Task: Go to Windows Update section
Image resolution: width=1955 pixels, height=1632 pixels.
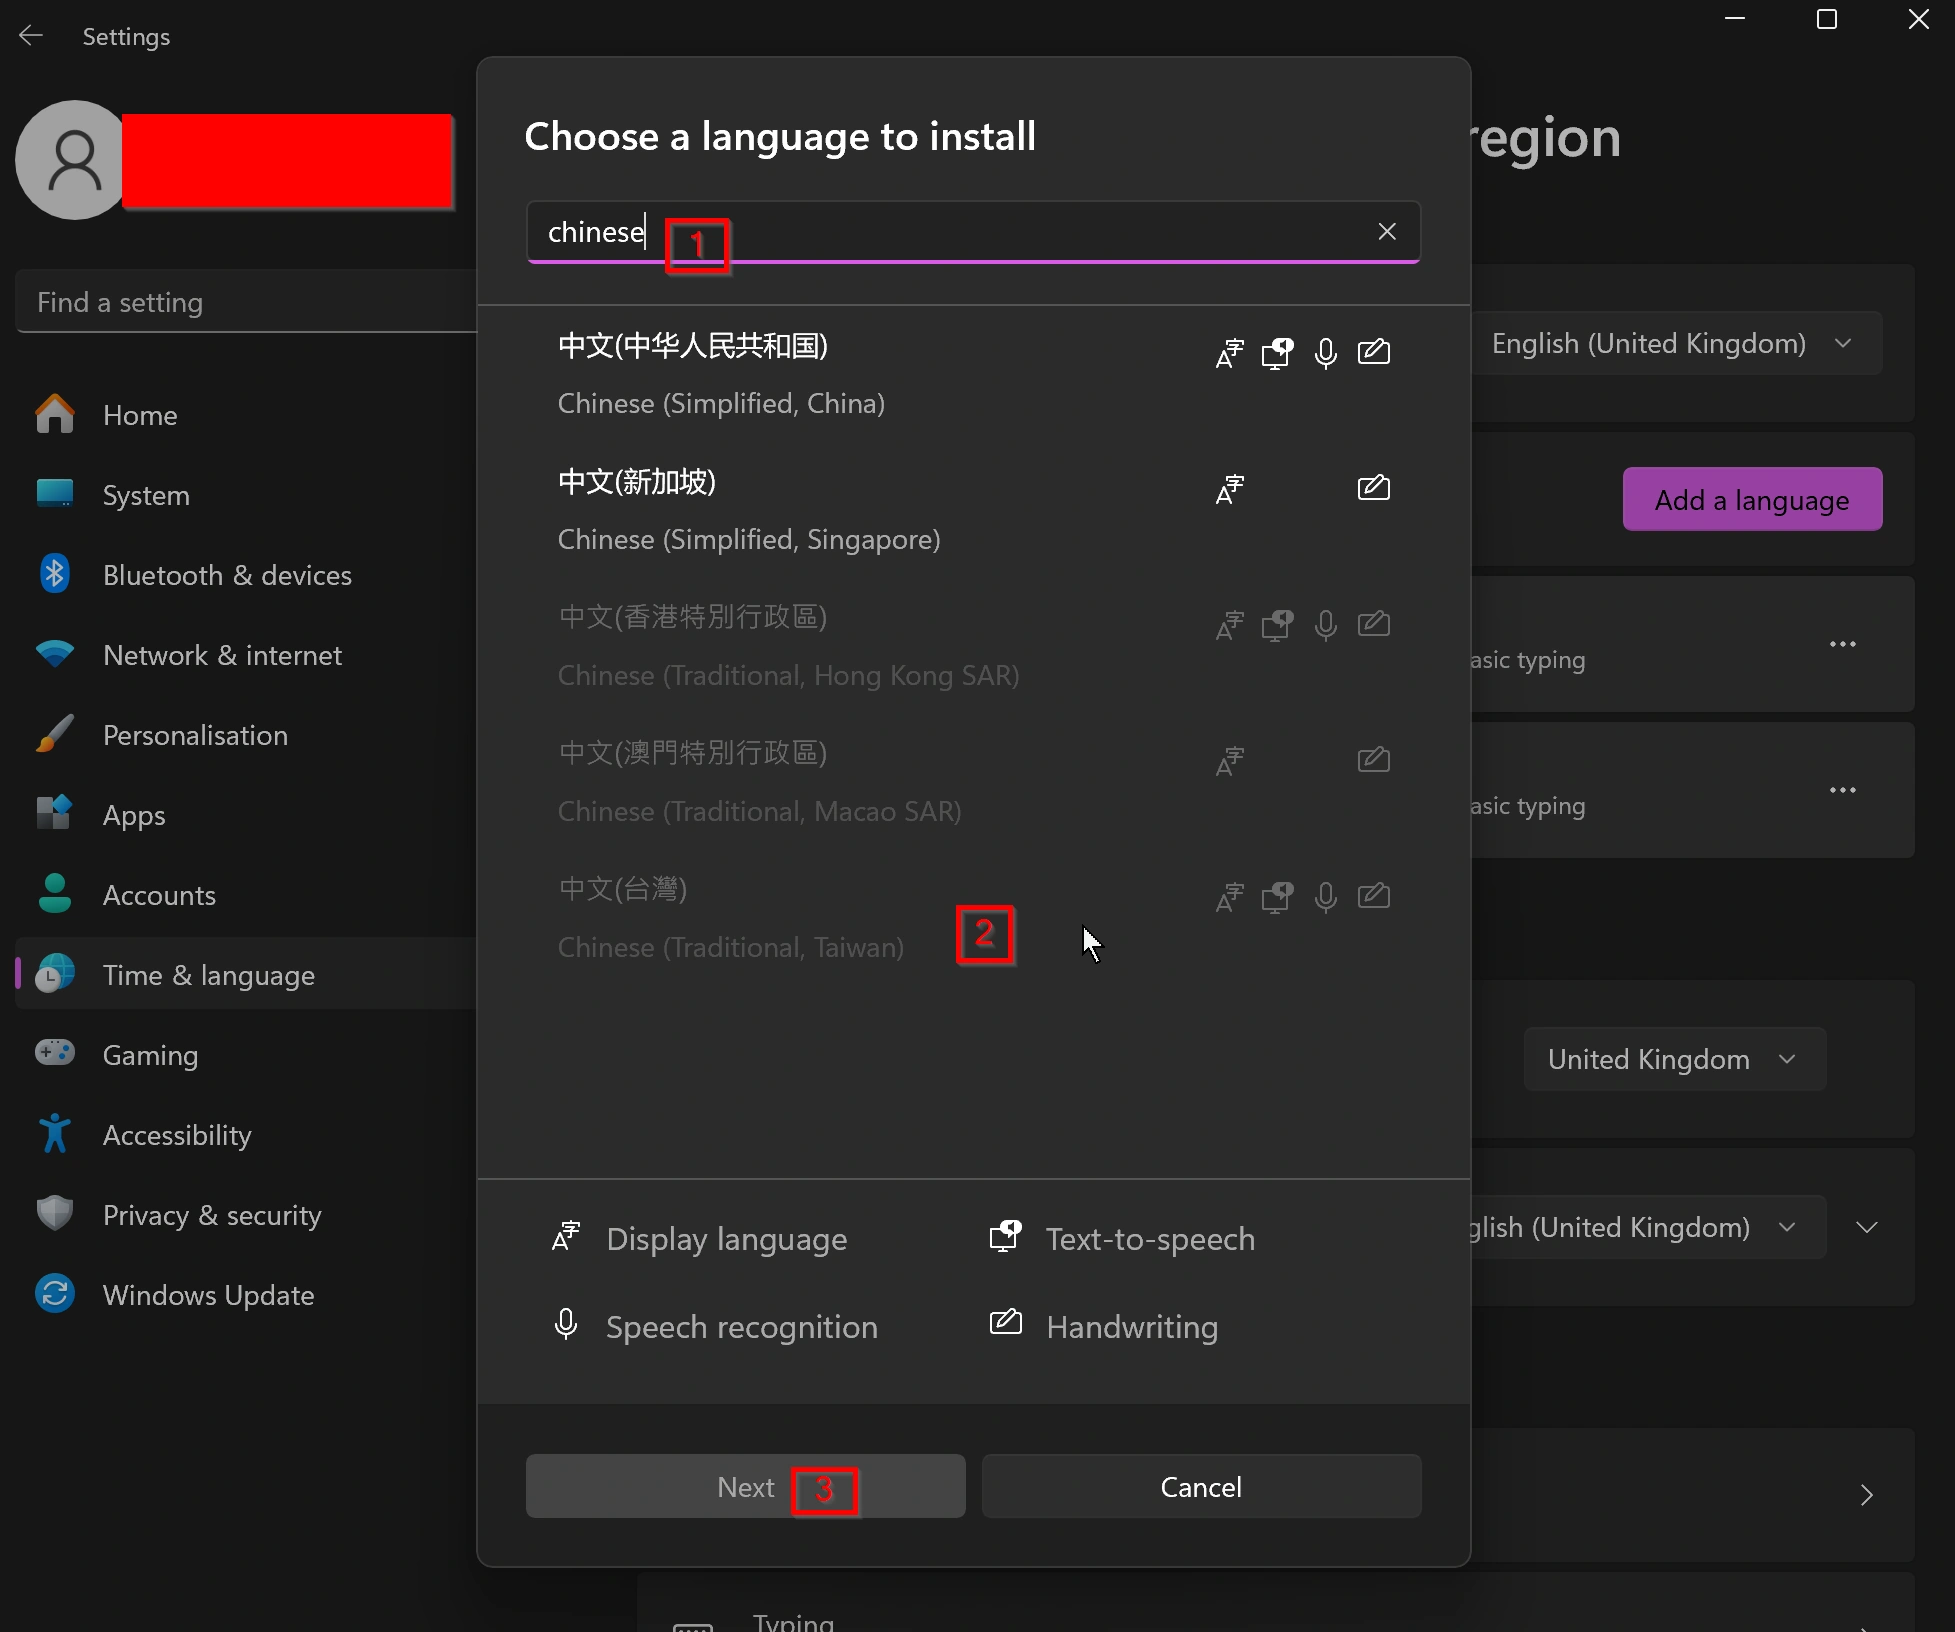Action: tap(208, 1295)
